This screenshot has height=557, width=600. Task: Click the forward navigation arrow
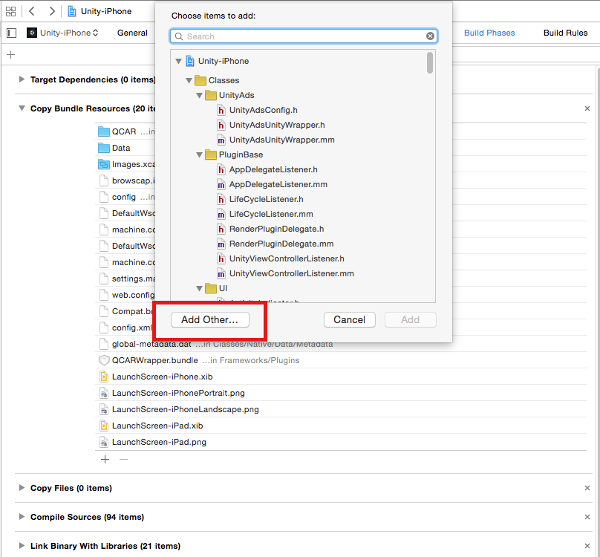pos(51,11)
